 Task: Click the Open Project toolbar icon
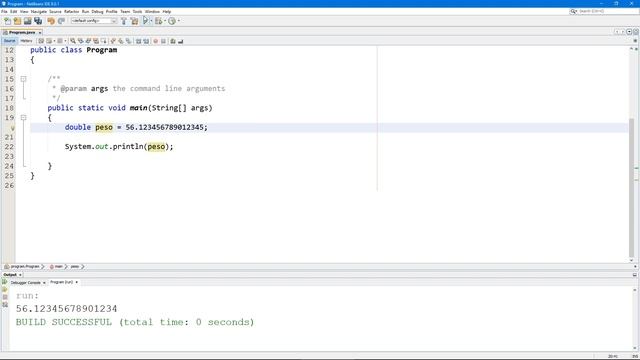(27, 21)
